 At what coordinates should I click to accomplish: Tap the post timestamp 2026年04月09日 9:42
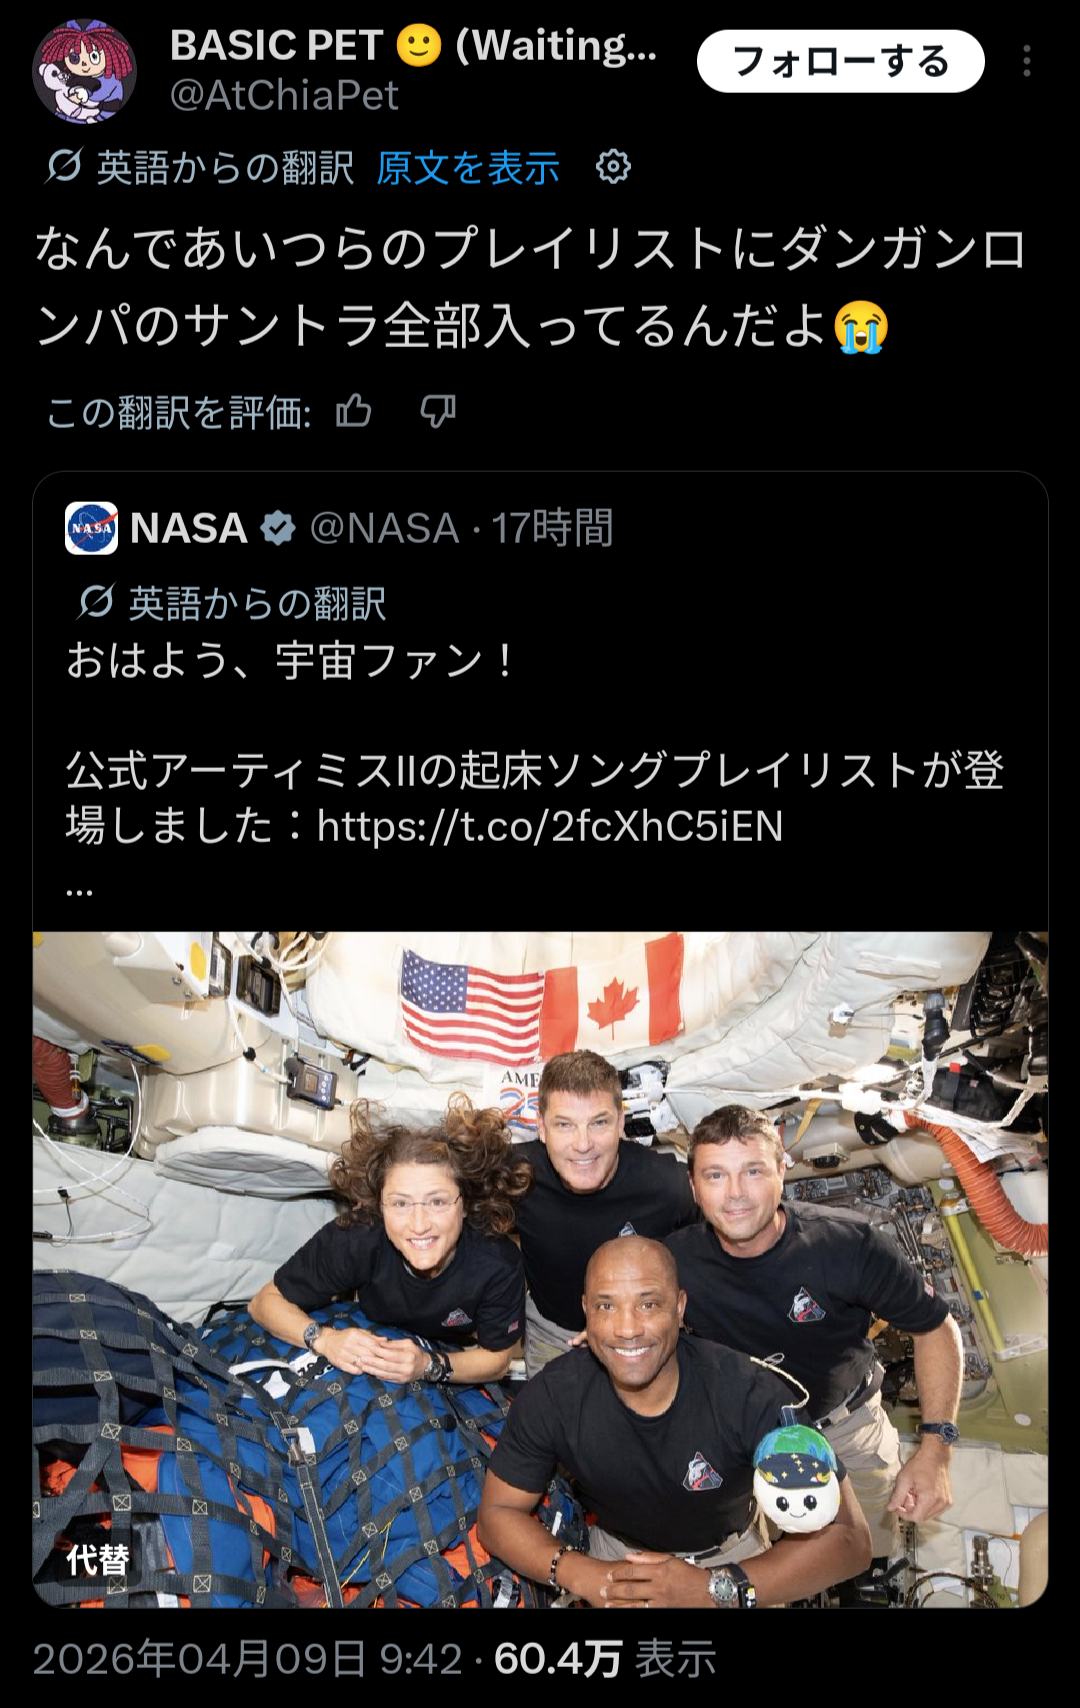tap(247, 1659)
